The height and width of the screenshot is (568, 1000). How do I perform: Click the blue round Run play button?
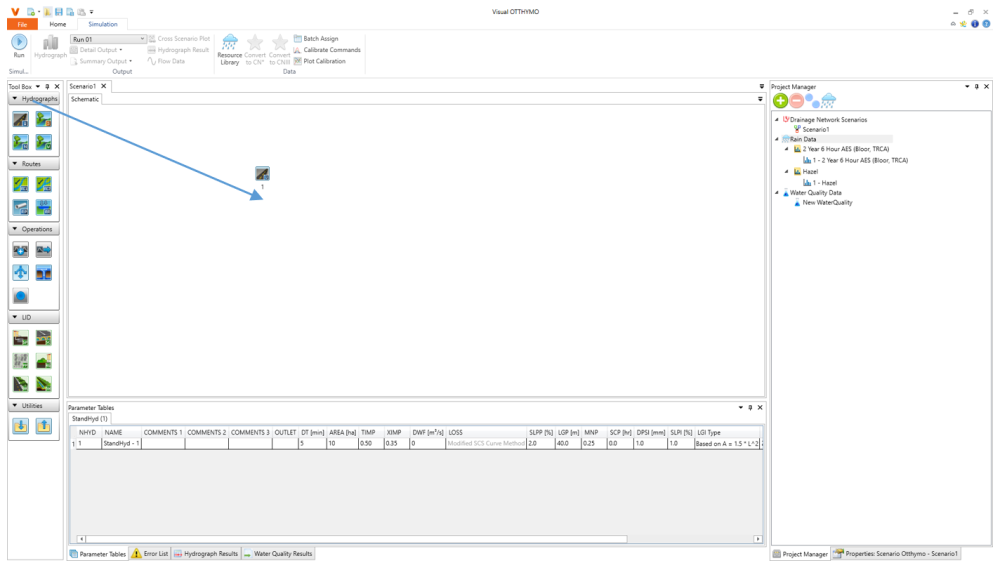19,42
